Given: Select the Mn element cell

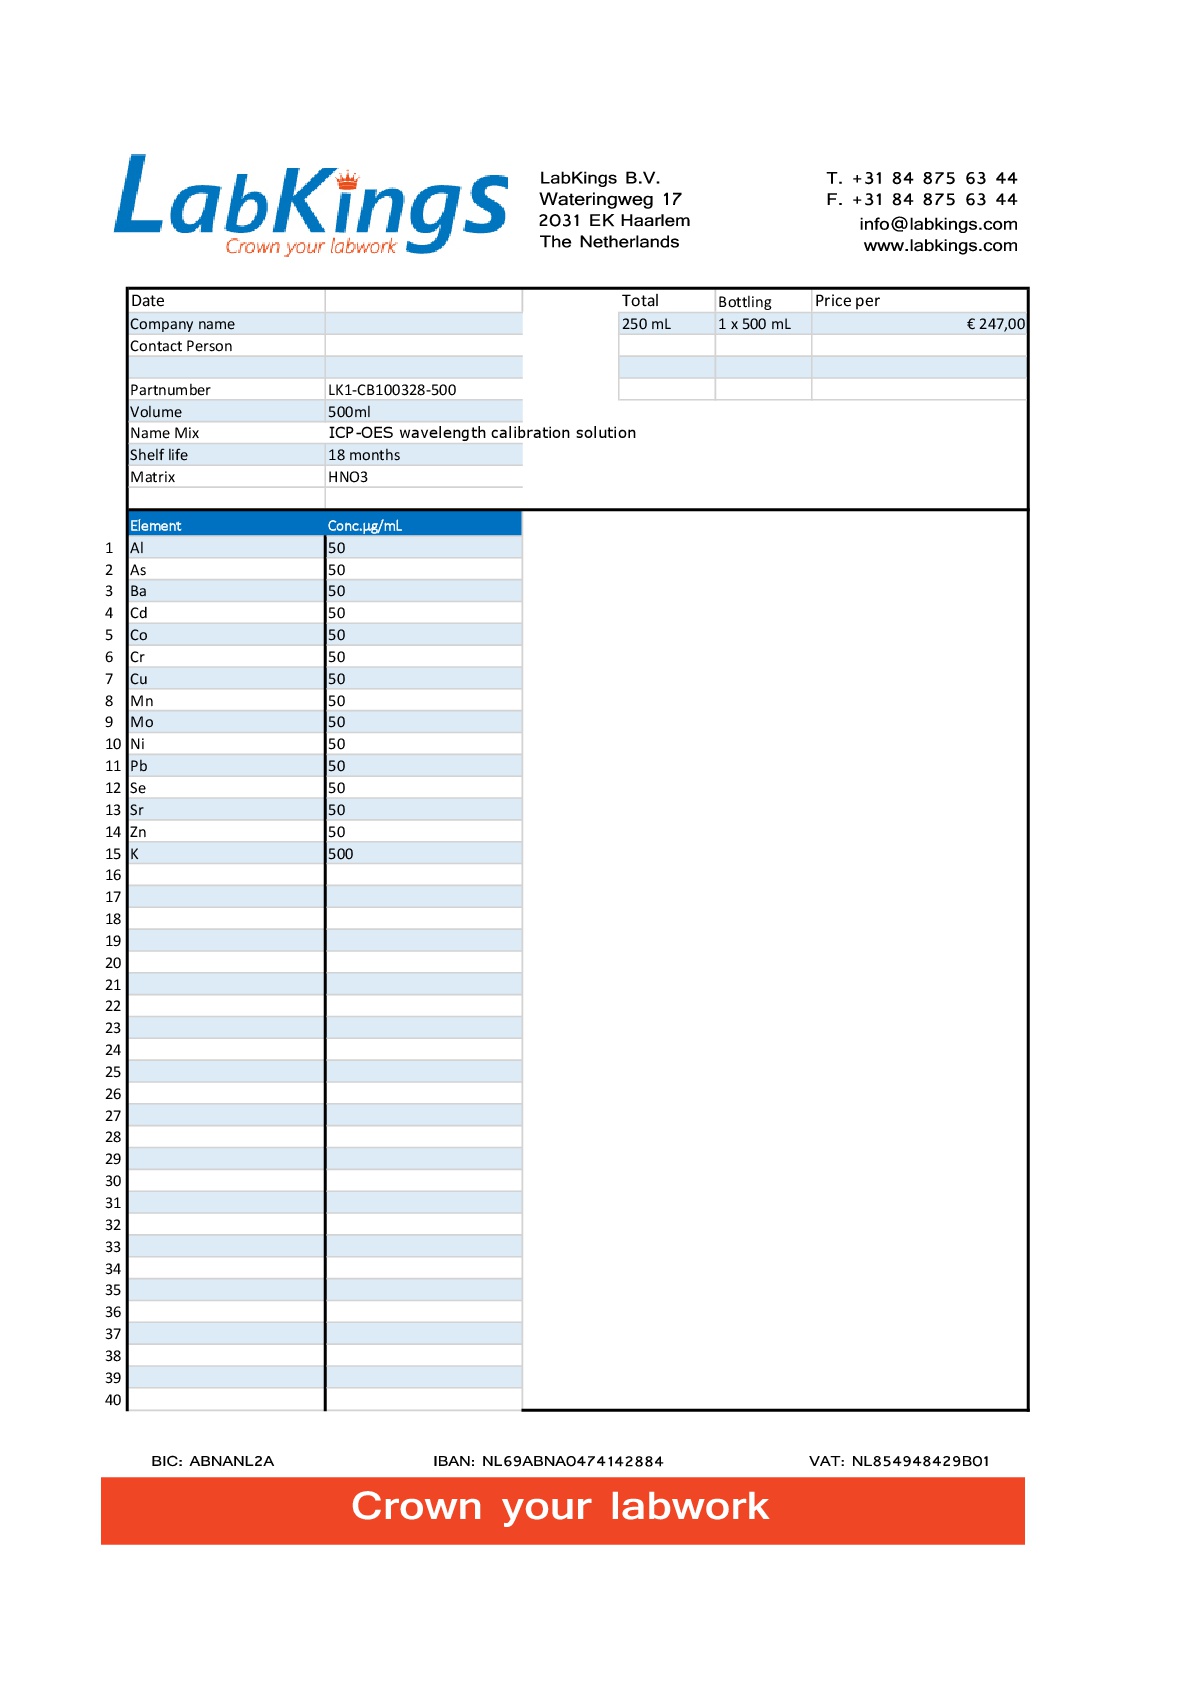Looking at the screenshot, I should [226, 701].
